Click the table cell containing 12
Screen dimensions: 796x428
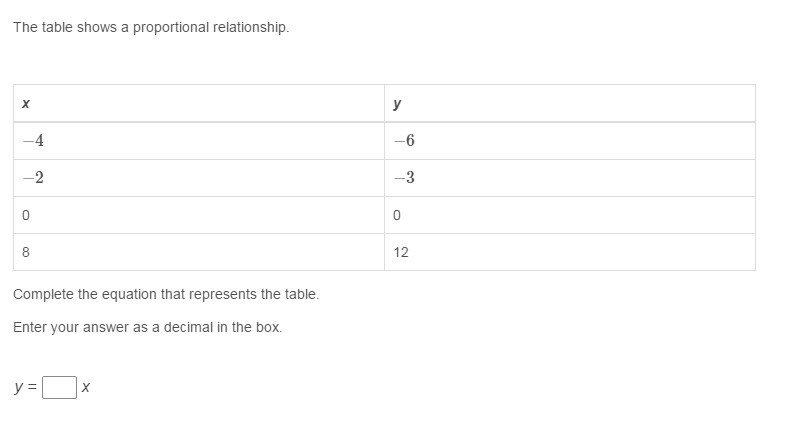click(x=569, y=252)
